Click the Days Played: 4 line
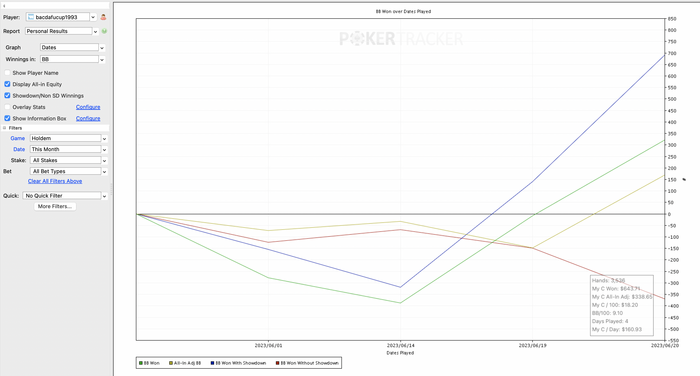 click(610, 321)
